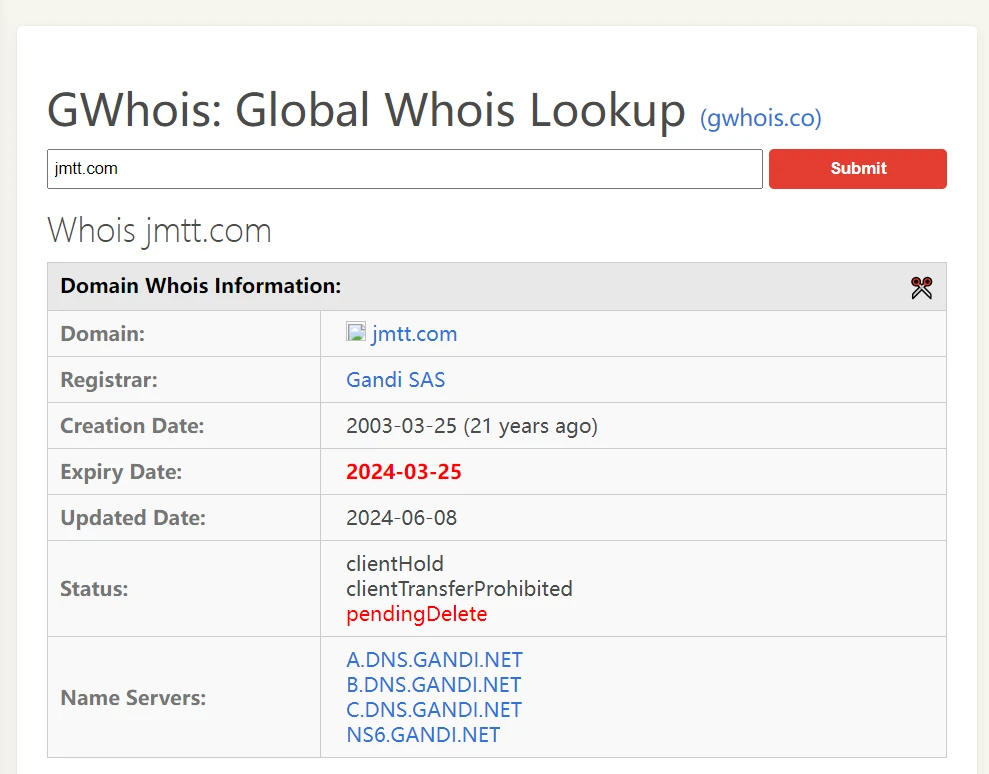Click the red expiry date 2024-03-25
The width and height of the screenshot is (989, 774).
(x=403, y=472)
